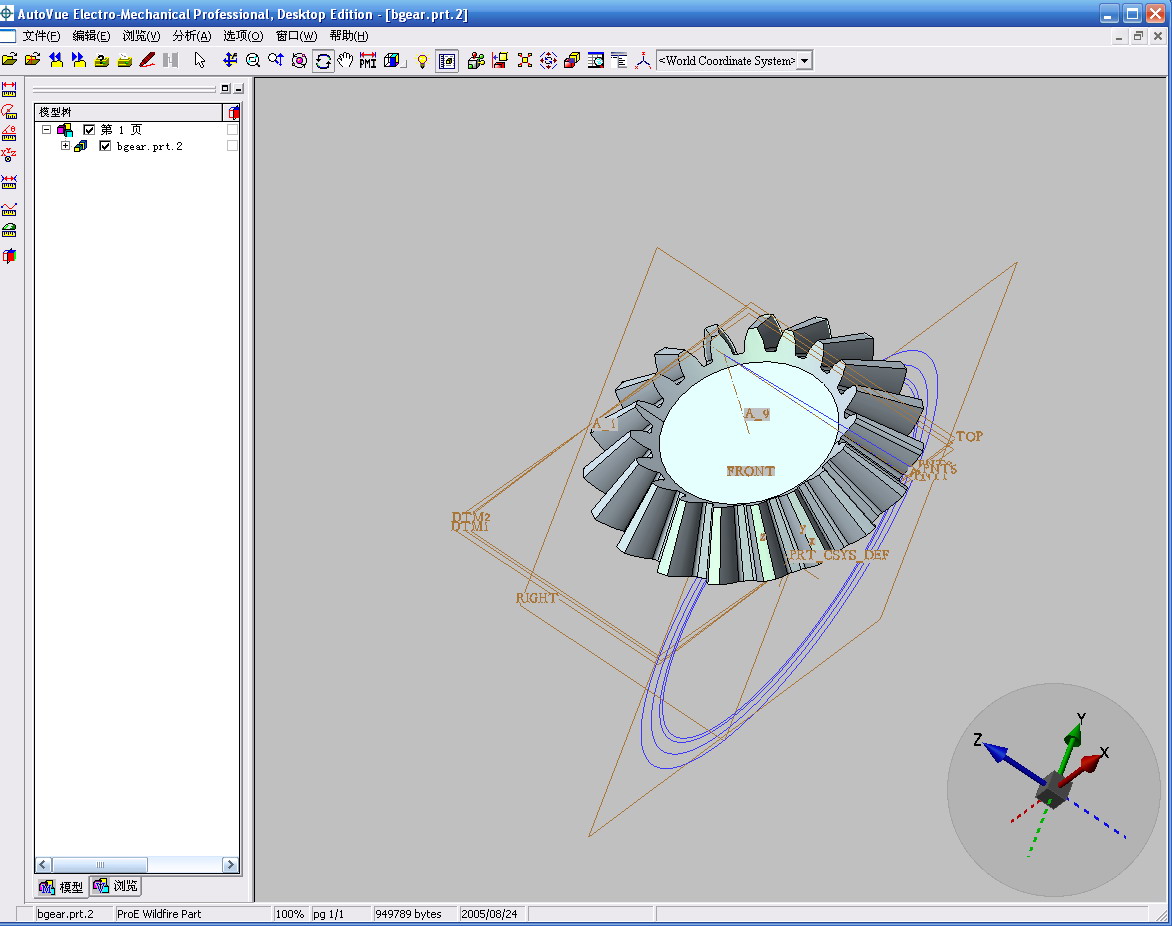
Task: Select the arrow pointer tool
Action: (200, 61)
